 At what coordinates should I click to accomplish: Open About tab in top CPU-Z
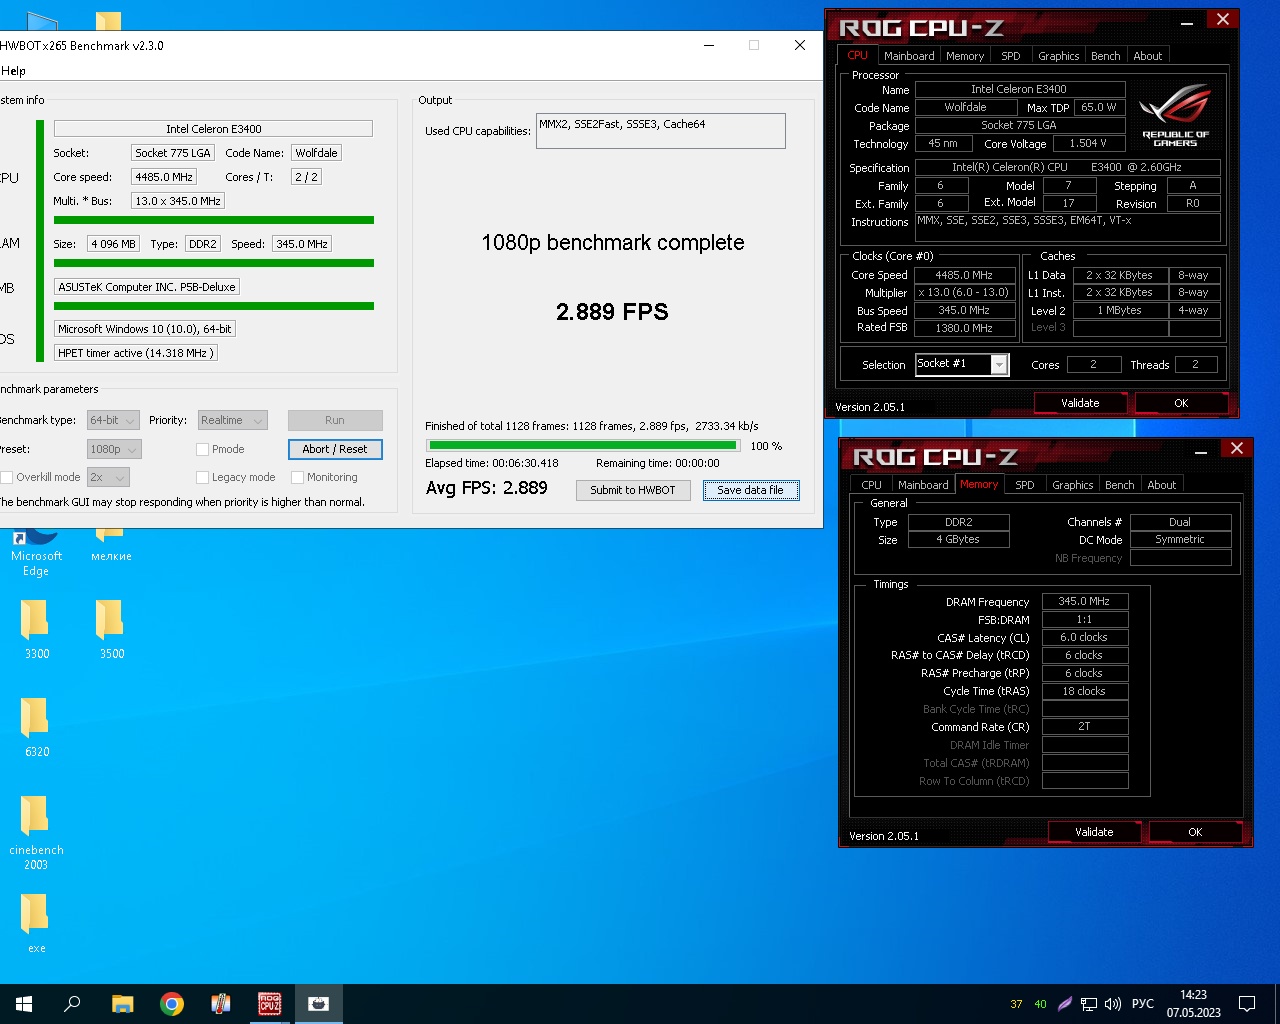tap(1147, 56)
